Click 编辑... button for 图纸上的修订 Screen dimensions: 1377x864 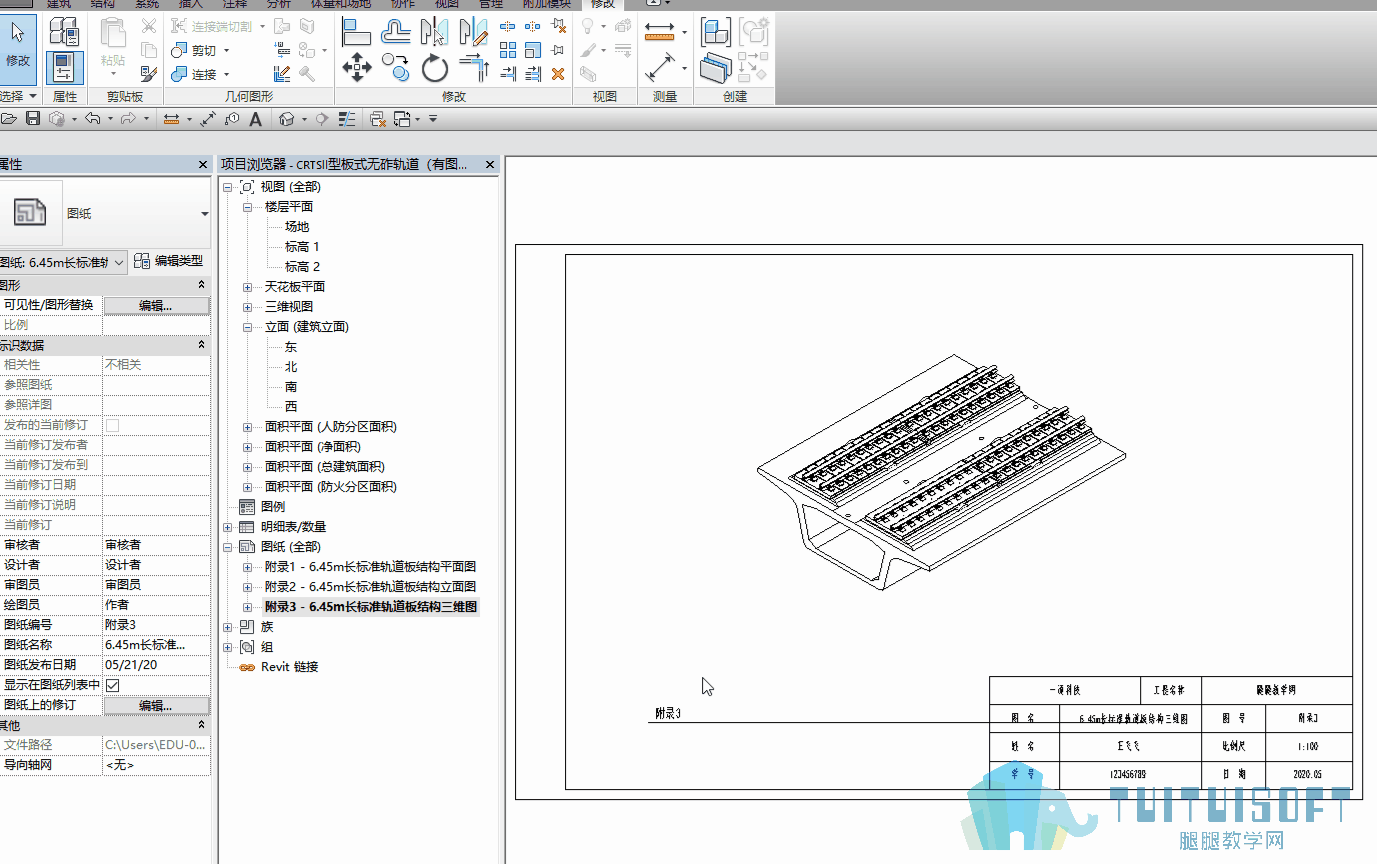click(156, 705)
